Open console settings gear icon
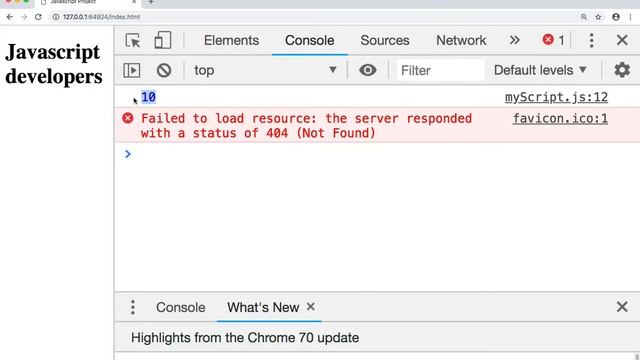The image size is (640, 360). click(622, 70)
